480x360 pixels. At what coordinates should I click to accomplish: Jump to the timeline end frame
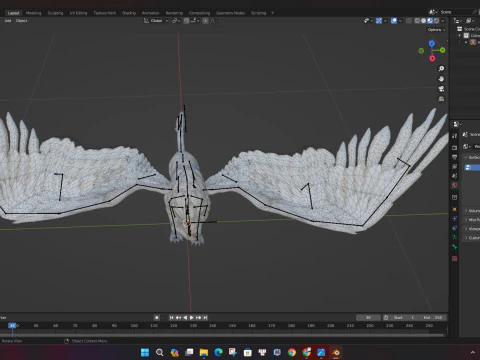coord(205,318)
